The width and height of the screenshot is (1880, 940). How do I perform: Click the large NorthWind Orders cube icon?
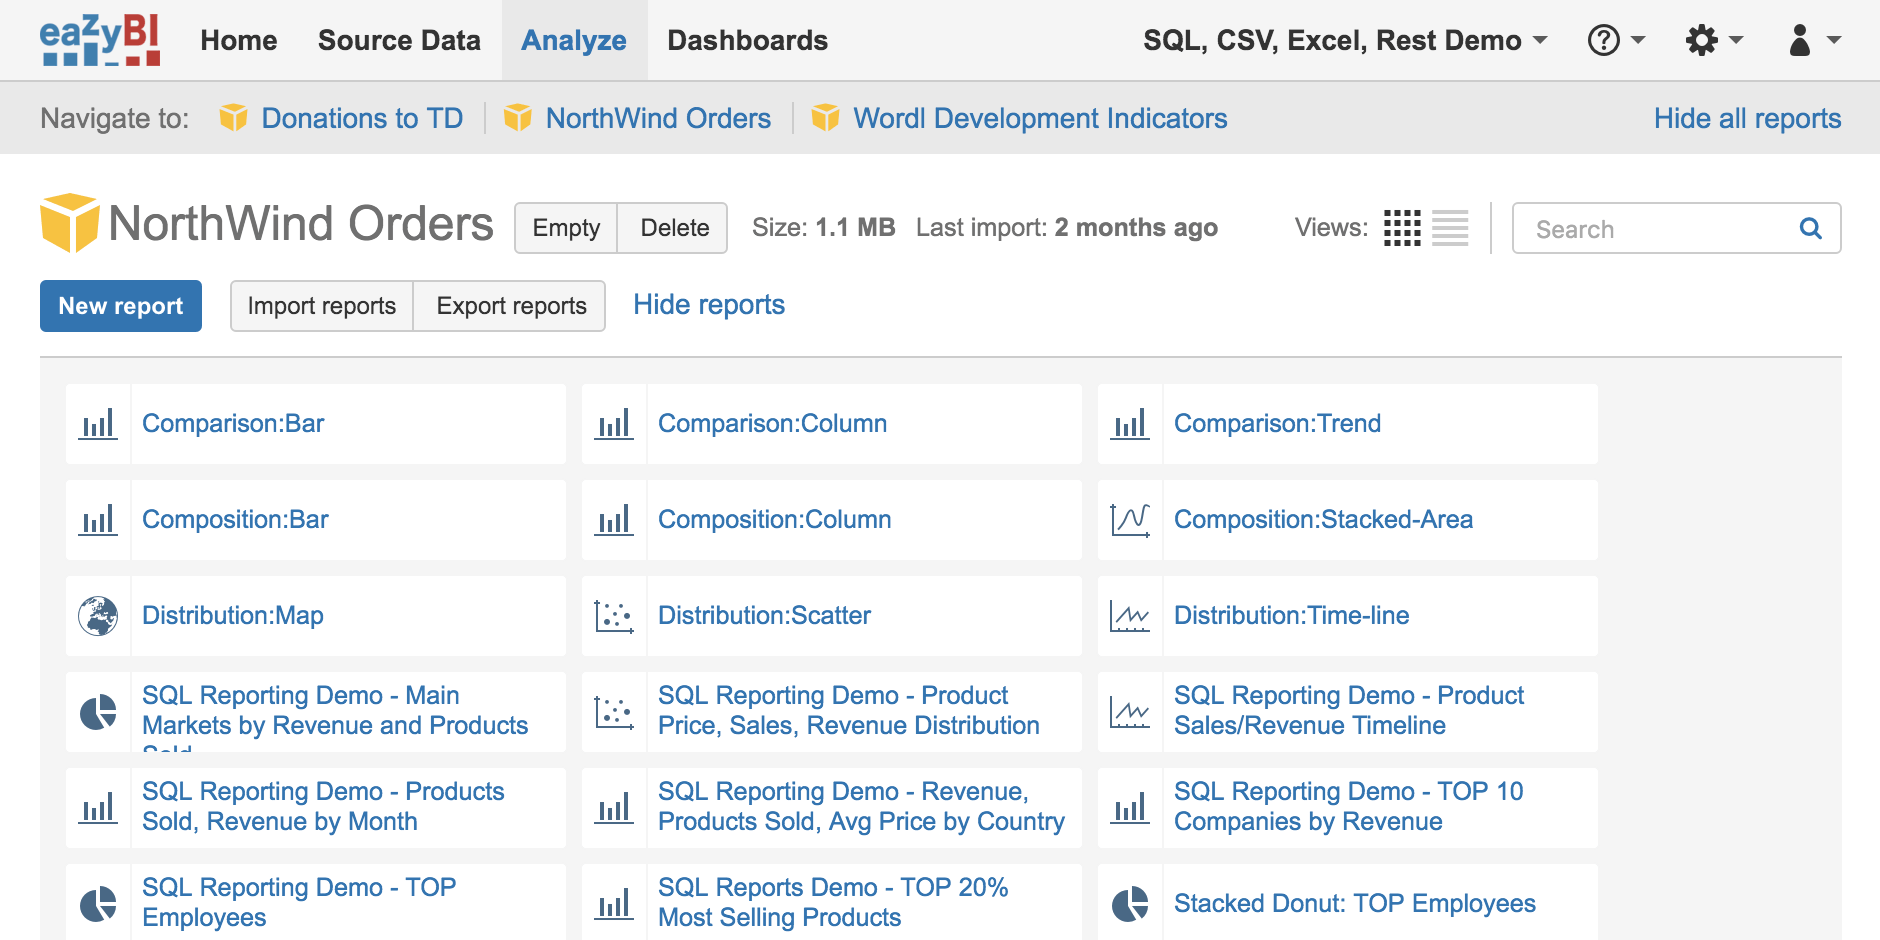pyautogui.click(x=70, y=223)
